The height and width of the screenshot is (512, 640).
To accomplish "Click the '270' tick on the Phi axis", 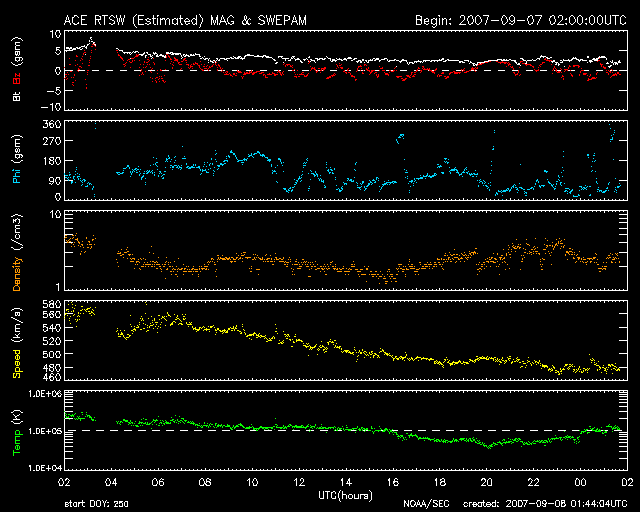I will point(52,141).
